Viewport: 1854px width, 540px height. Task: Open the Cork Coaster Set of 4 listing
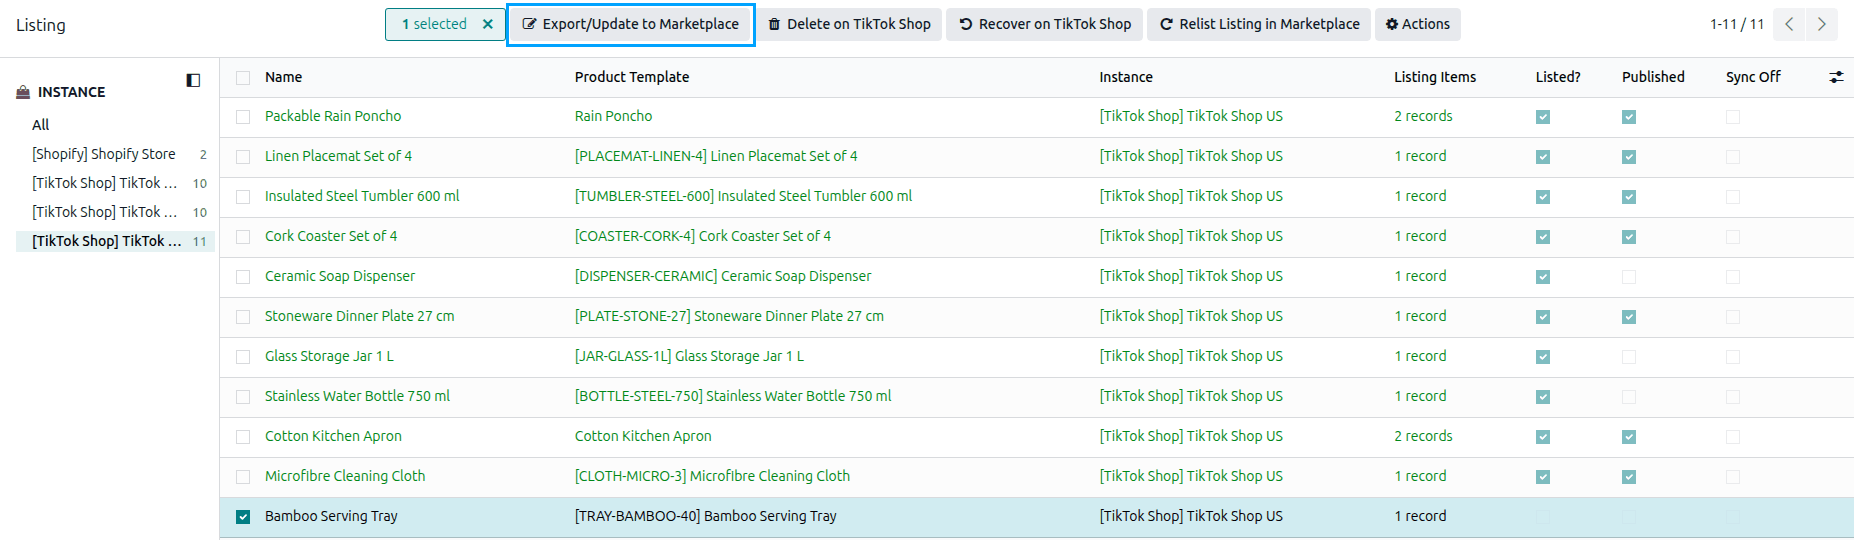click(x=331, y=236)
